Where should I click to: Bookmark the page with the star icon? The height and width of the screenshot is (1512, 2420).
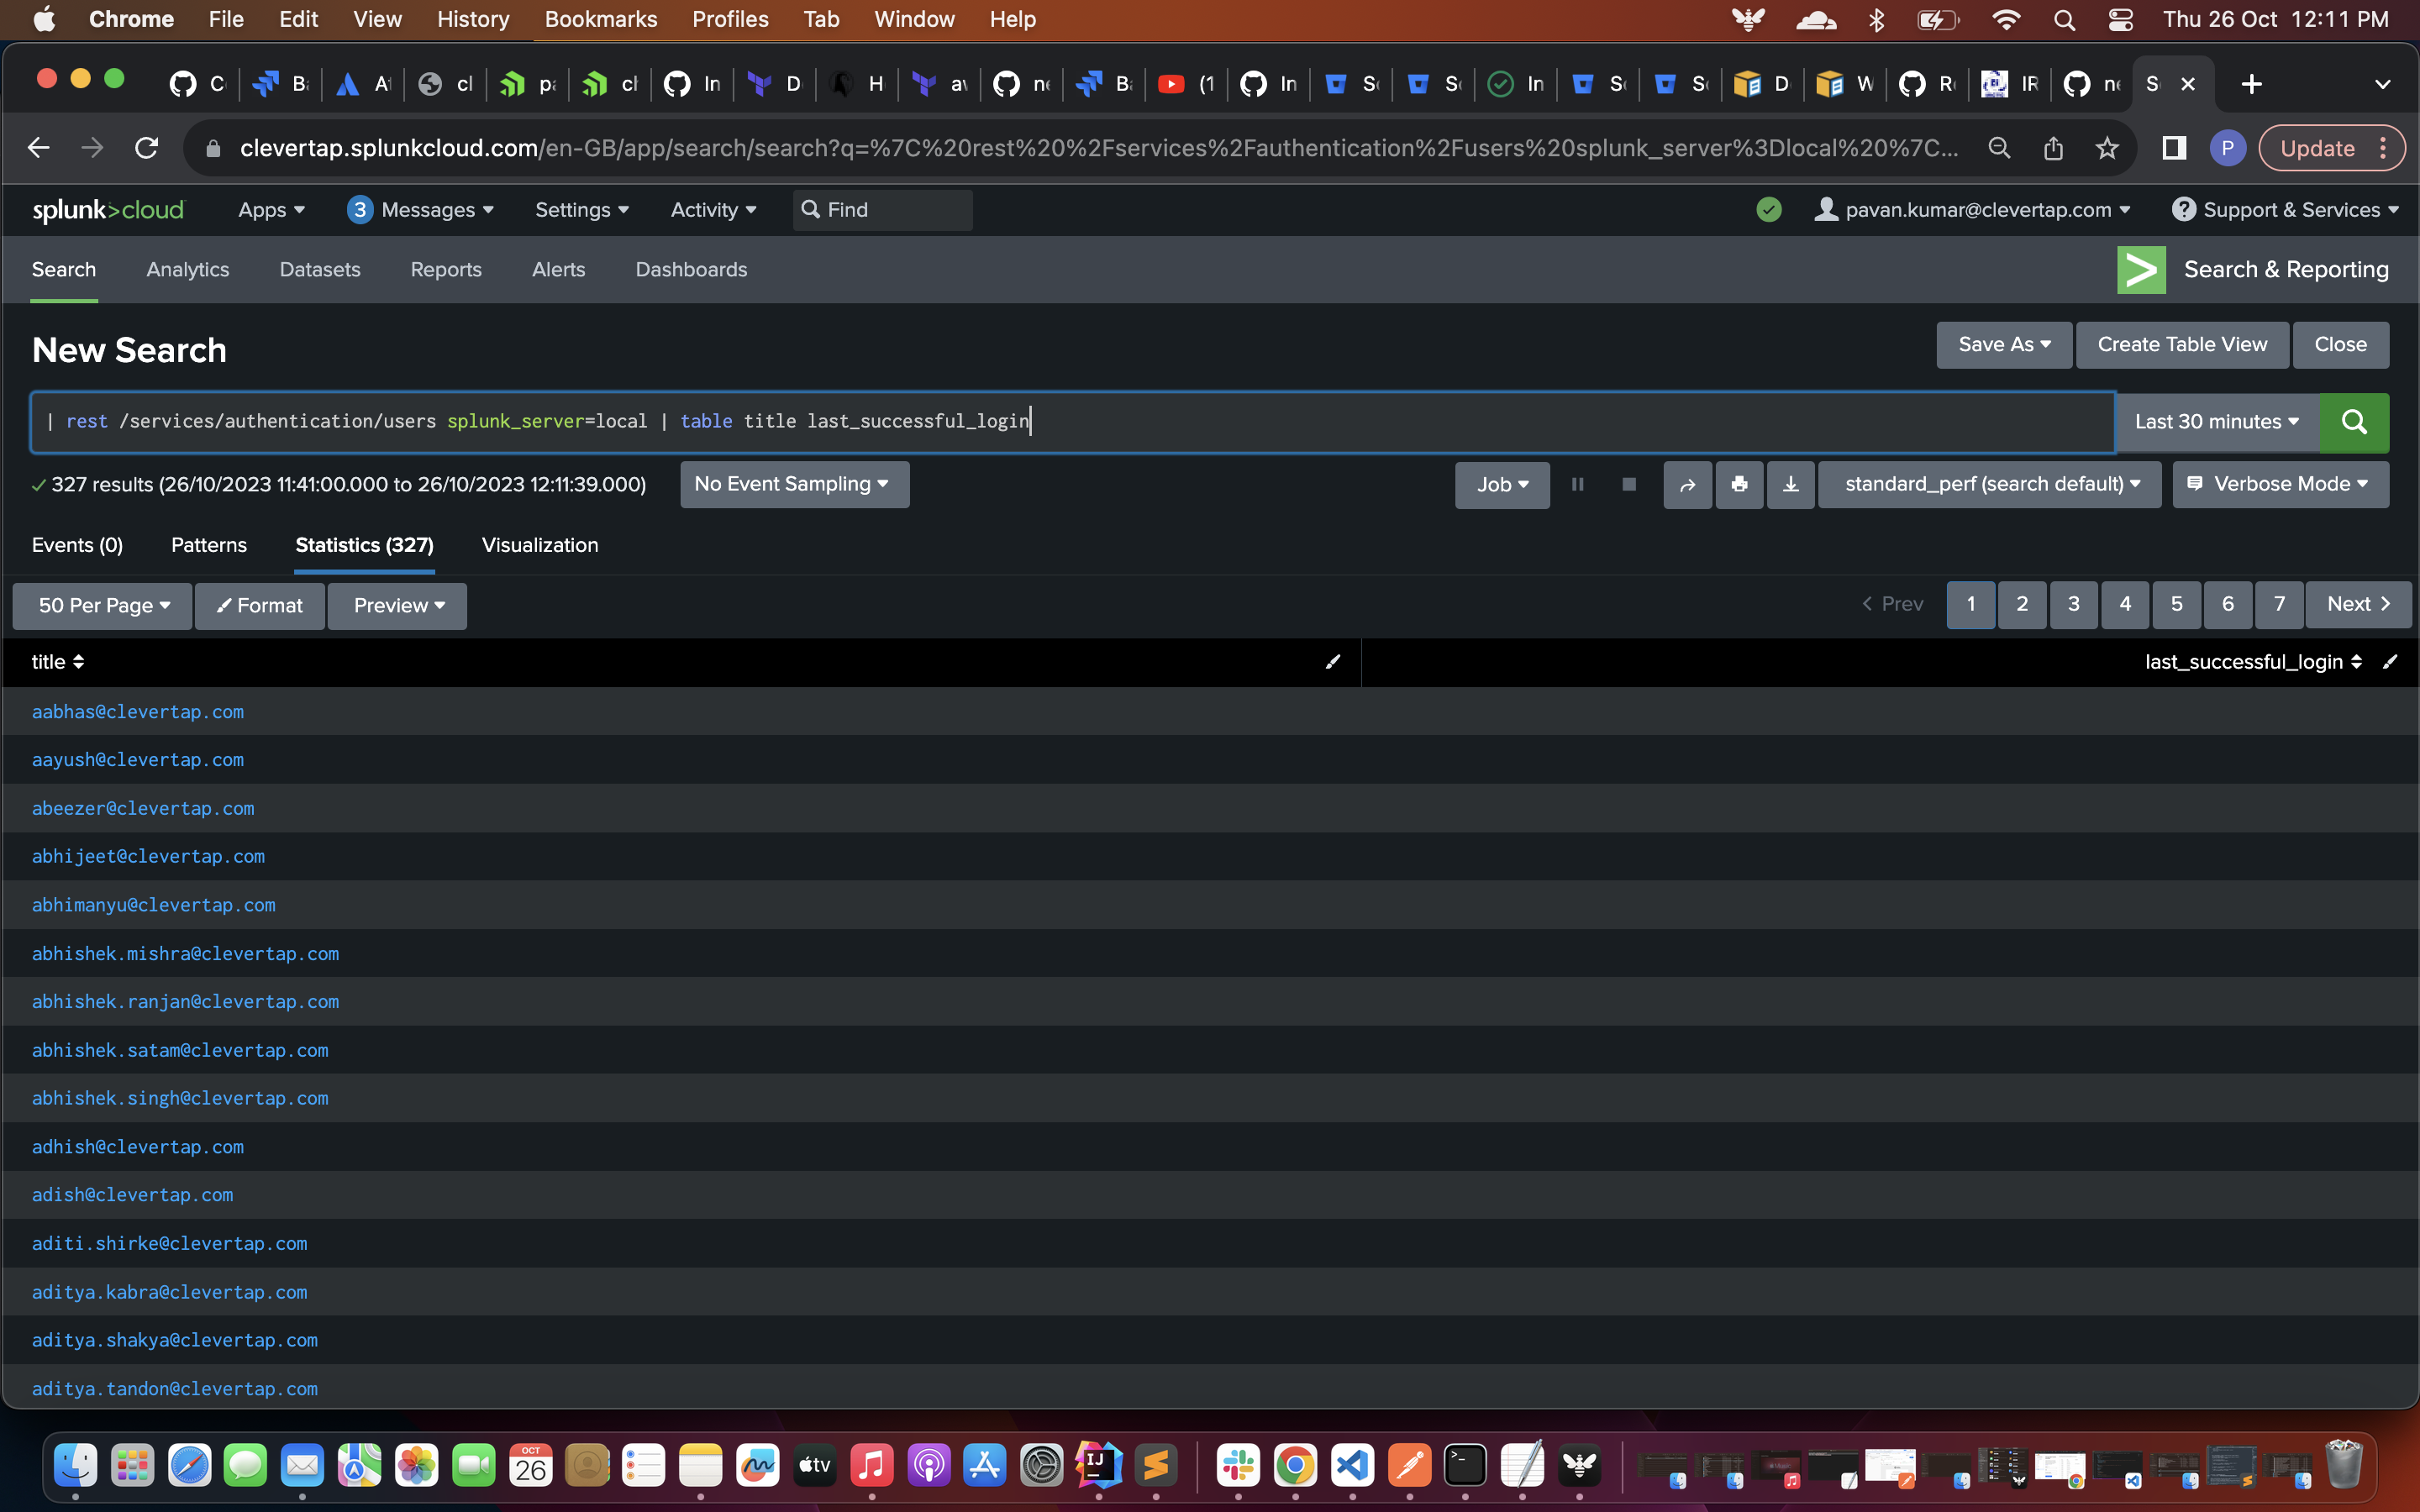tap(2107, 149)
